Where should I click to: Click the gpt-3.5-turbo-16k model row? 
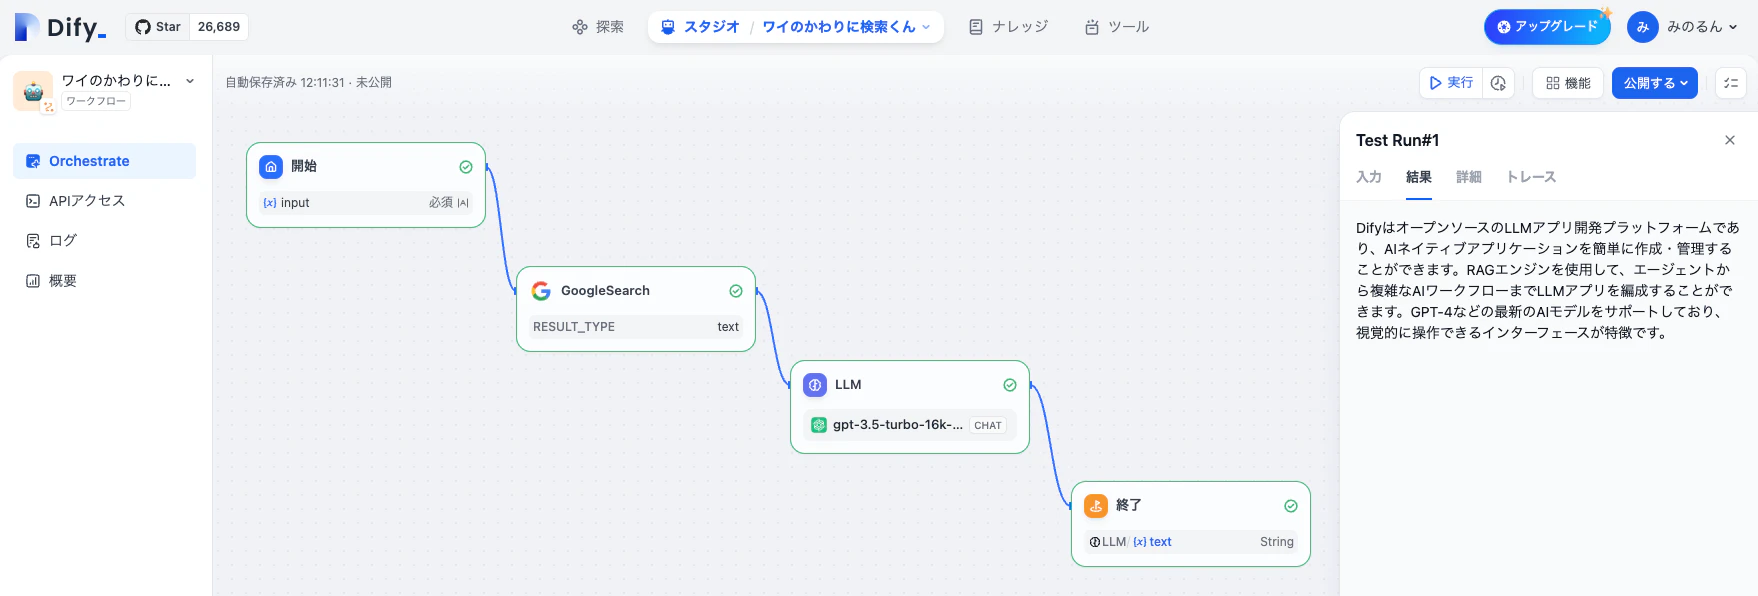[x=910, y=425]
